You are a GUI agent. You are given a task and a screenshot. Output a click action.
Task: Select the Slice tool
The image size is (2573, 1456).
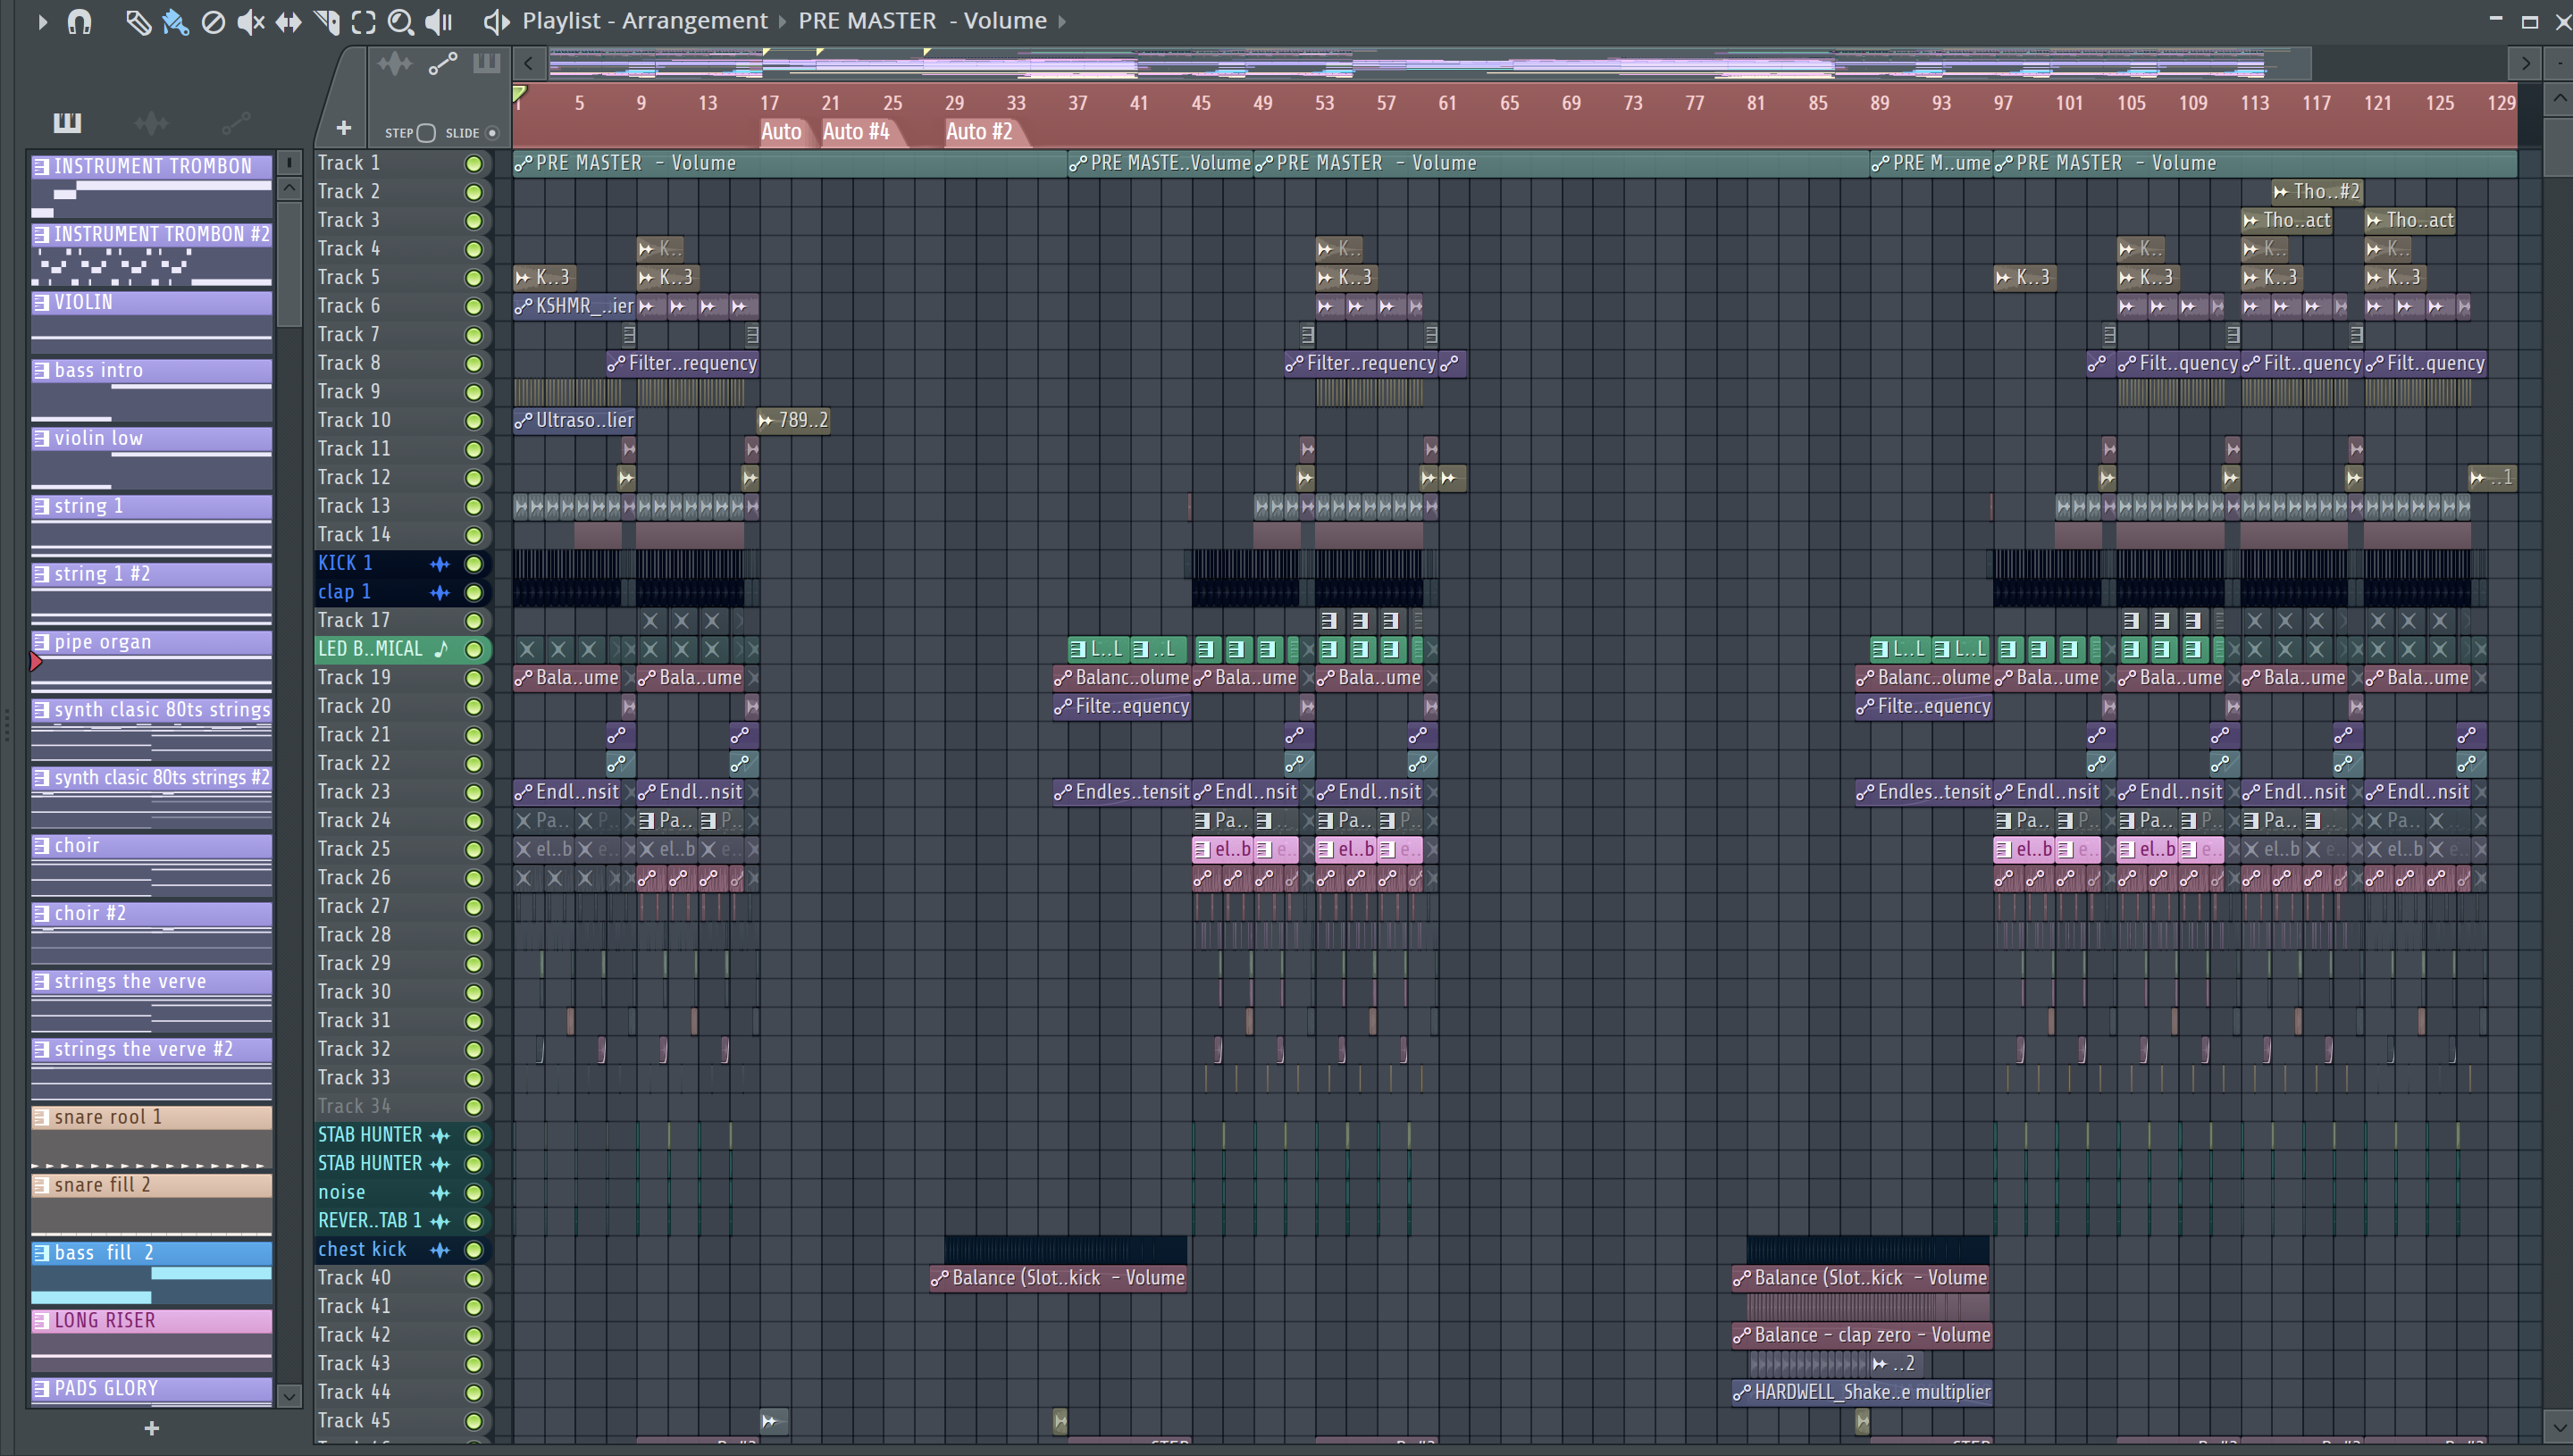(326, 21)
